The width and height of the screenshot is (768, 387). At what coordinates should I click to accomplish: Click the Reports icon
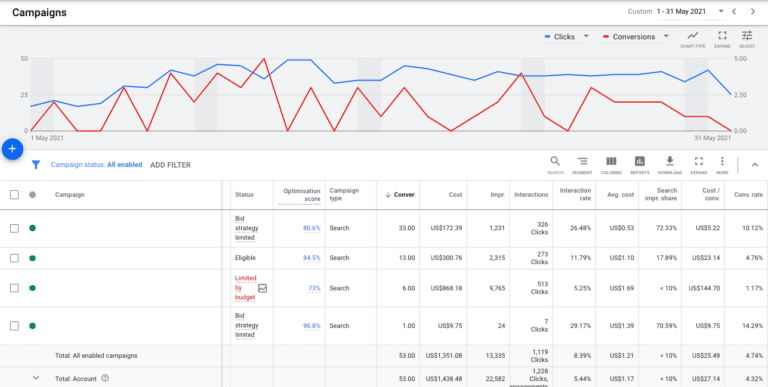click(x=640, y=161)
